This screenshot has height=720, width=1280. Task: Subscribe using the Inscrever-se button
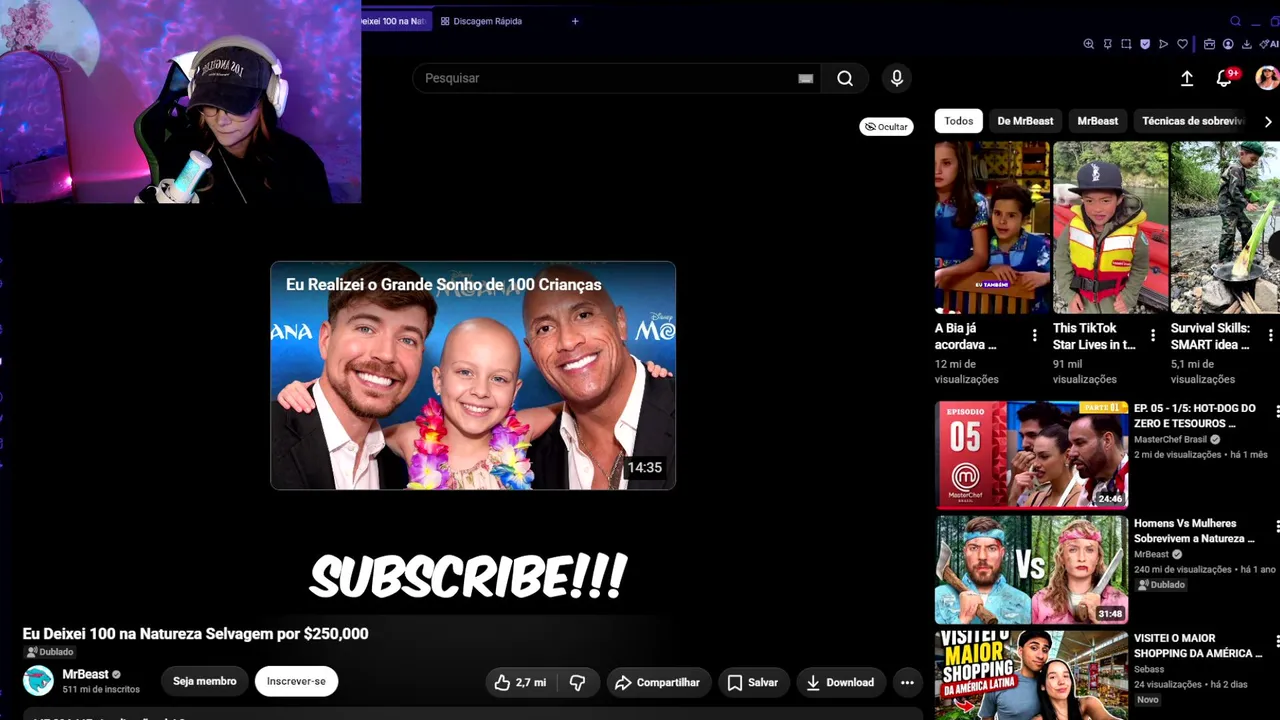click(x=296, y=681)
